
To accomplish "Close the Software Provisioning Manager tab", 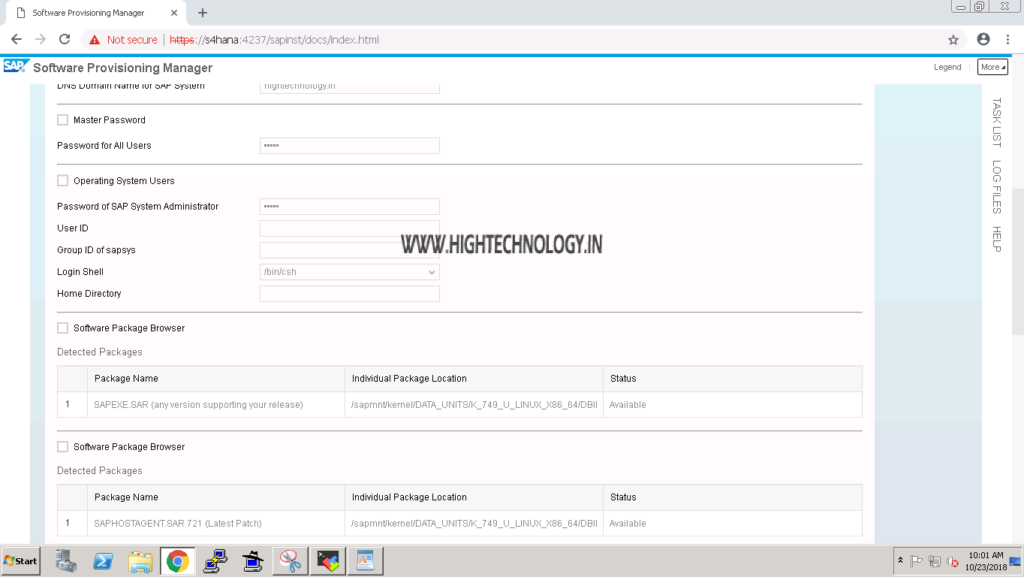I will [174, 13].
